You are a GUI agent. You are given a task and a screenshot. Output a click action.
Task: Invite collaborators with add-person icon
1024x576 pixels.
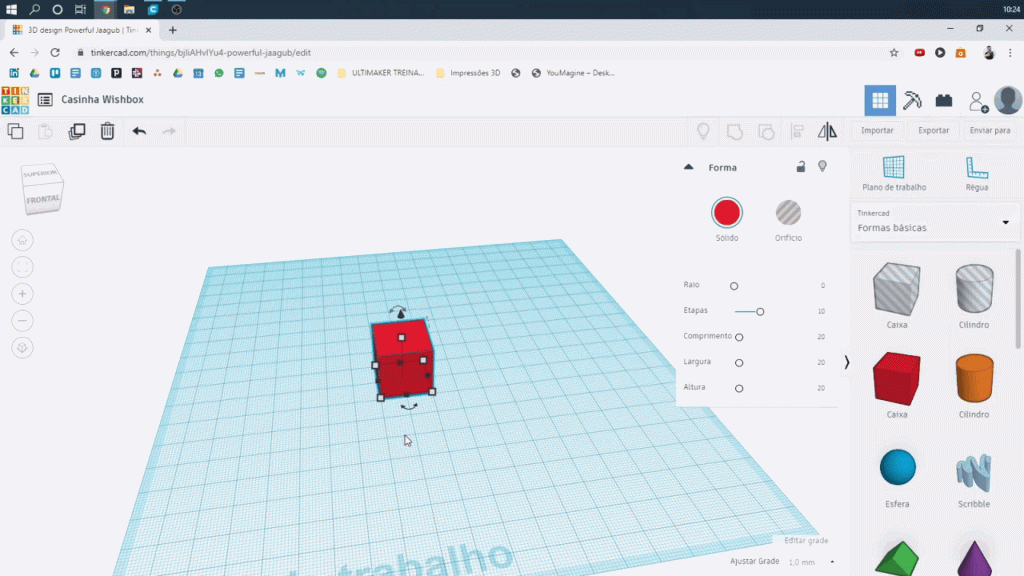[x=978, y=101]
